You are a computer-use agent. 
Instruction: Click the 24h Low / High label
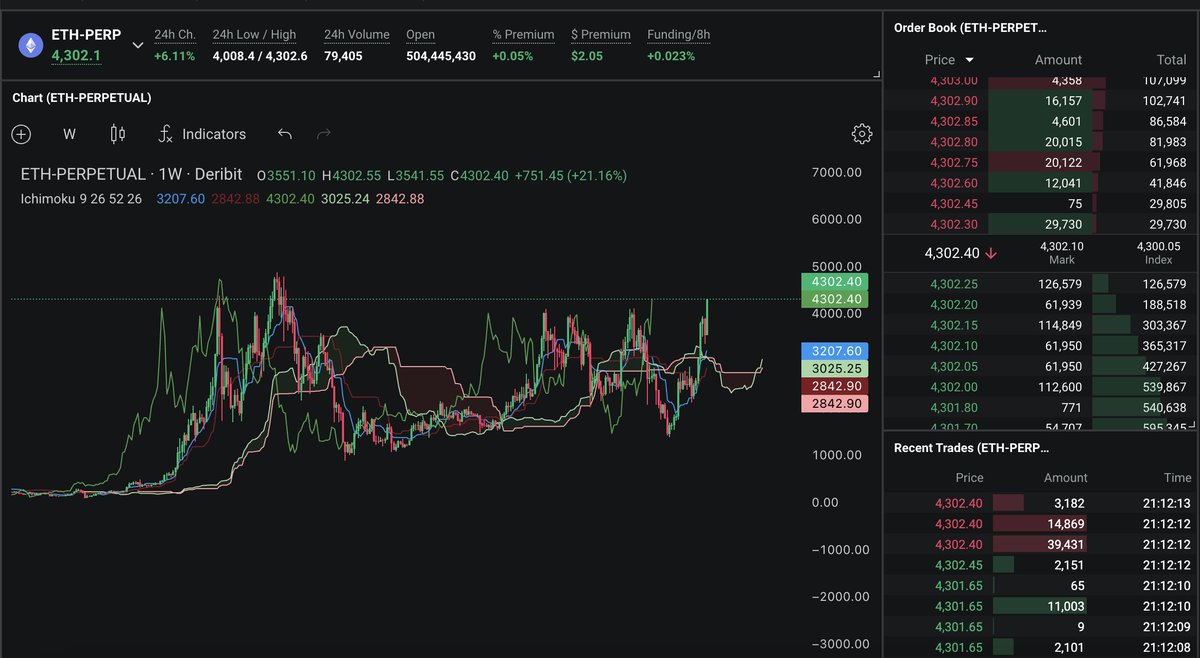point(255,35)
